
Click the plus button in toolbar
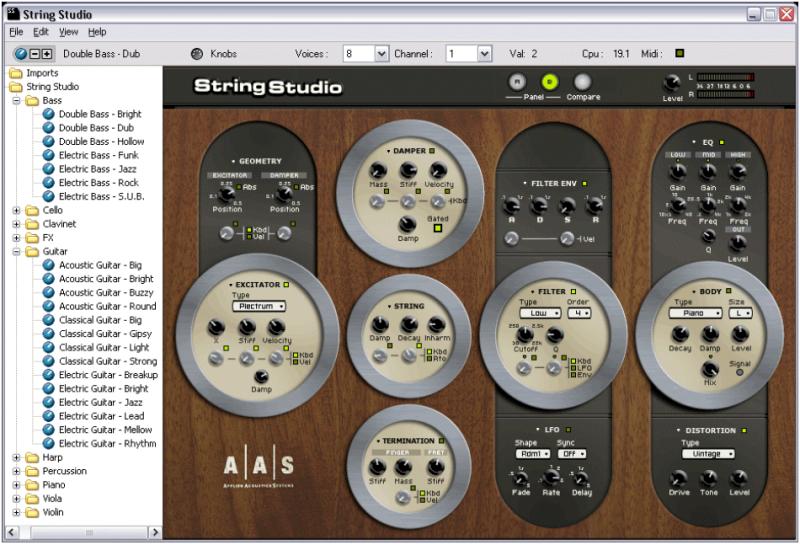tap(46, 54)
